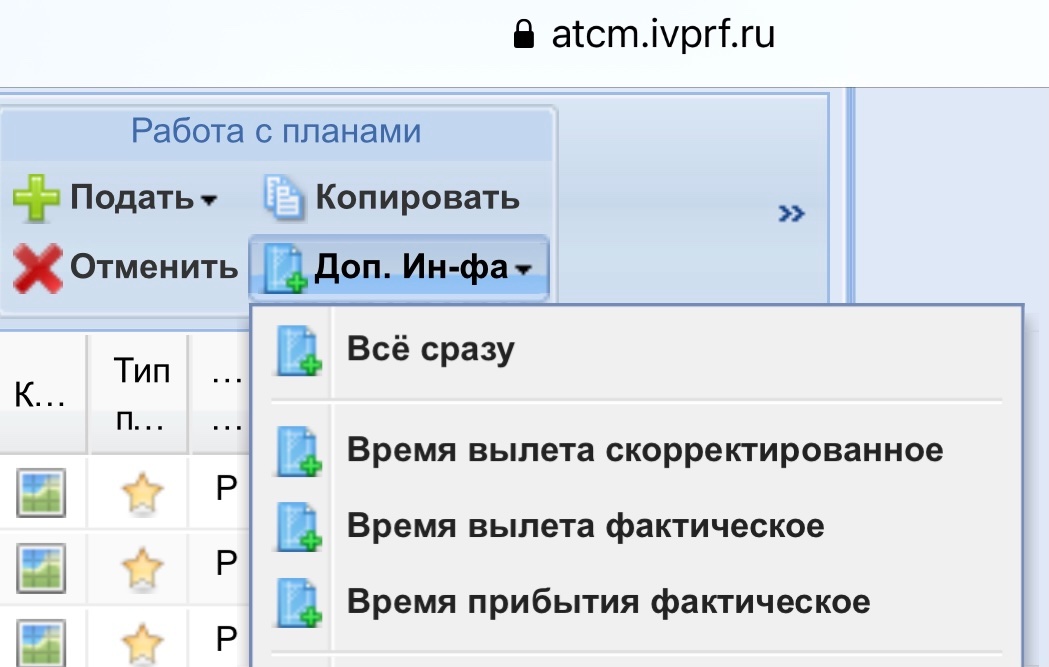Open the Подать dropdown arrow
Image resolution: width=1049 pixels, height=667 pixels.
[x=208, y=199]
